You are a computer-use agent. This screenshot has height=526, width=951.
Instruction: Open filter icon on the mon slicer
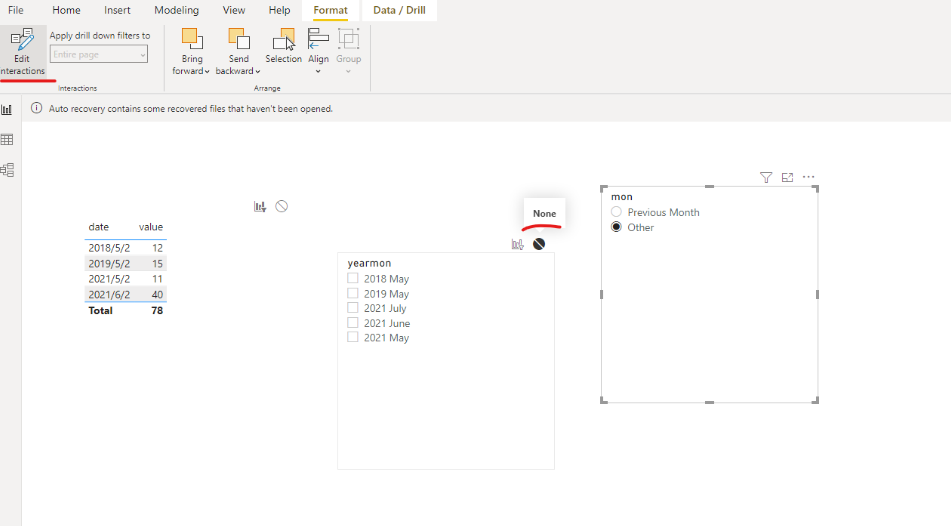click(766, 177)
